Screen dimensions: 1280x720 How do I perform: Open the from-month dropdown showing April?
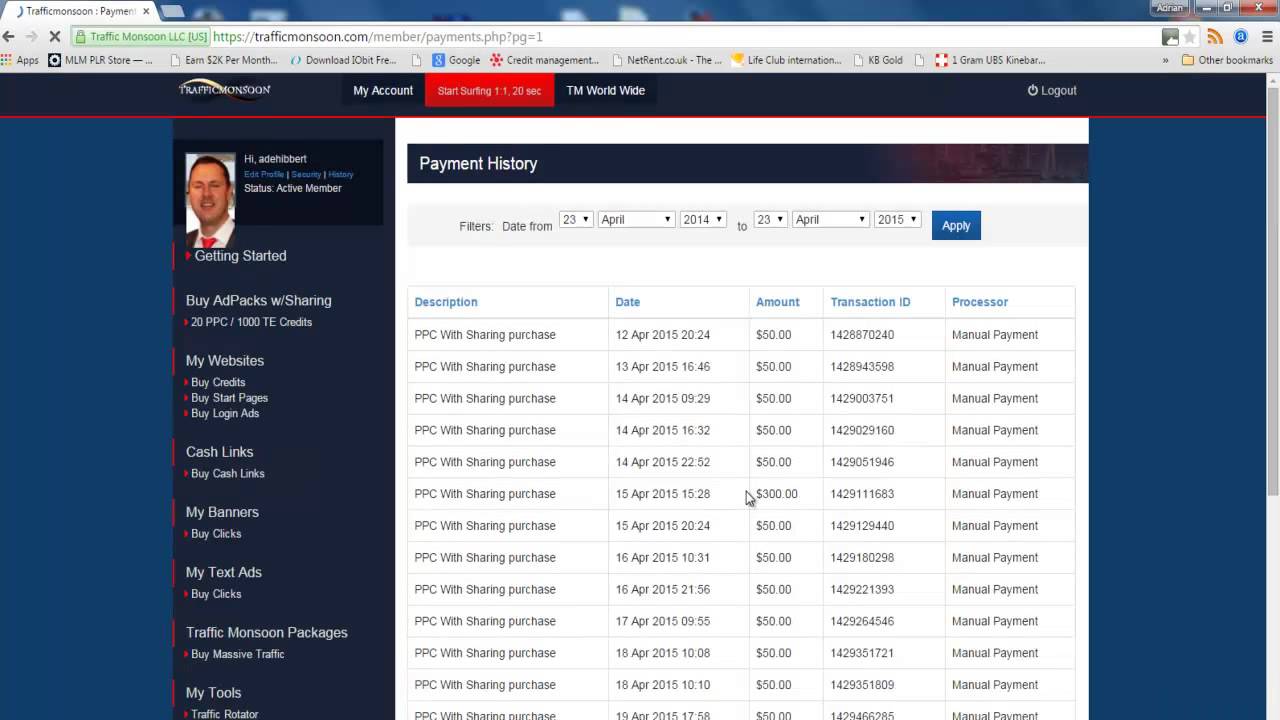click(636, 219)
